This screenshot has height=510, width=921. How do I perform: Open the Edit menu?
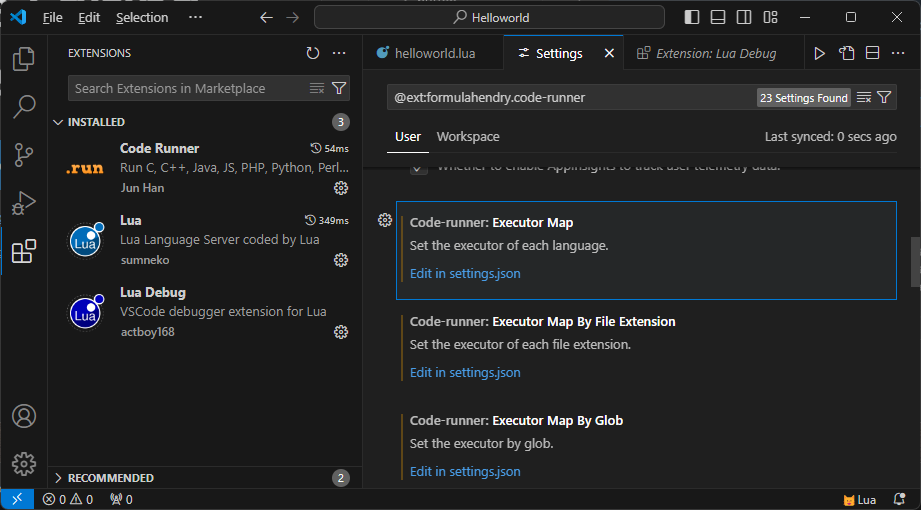click(x=89, y=18)
